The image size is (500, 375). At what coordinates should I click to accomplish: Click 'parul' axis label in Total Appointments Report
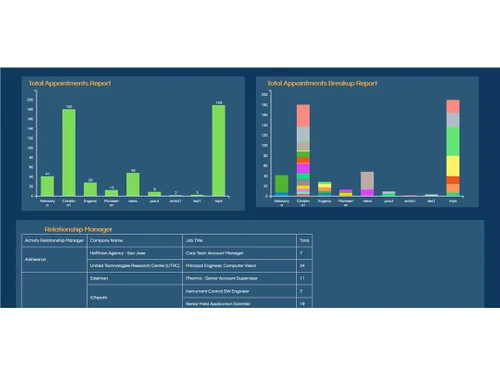point(154,201)
